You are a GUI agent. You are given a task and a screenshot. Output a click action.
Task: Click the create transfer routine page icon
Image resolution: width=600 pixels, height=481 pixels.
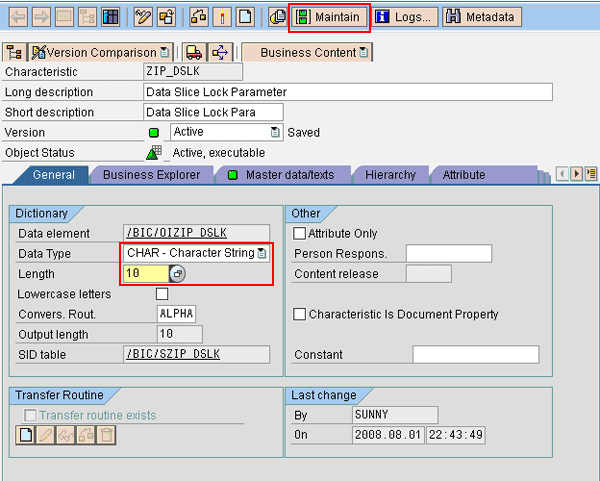pos(26,435)
